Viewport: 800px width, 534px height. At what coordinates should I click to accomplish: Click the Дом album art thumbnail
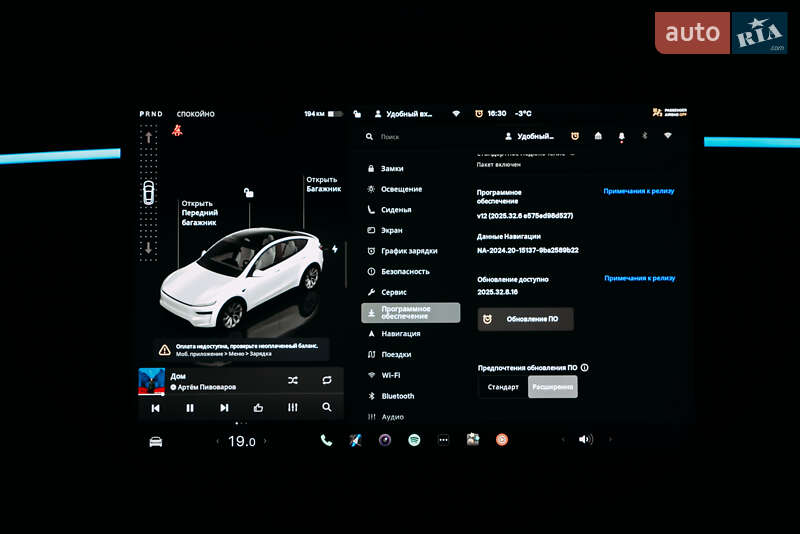point(152,382)
